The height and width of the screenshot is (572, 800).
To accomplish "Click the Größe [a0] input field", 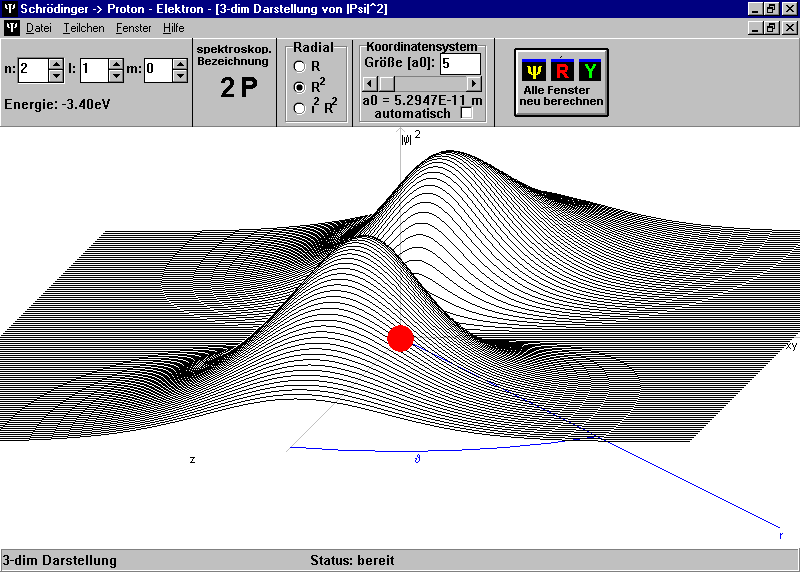I will pos(459,64).
